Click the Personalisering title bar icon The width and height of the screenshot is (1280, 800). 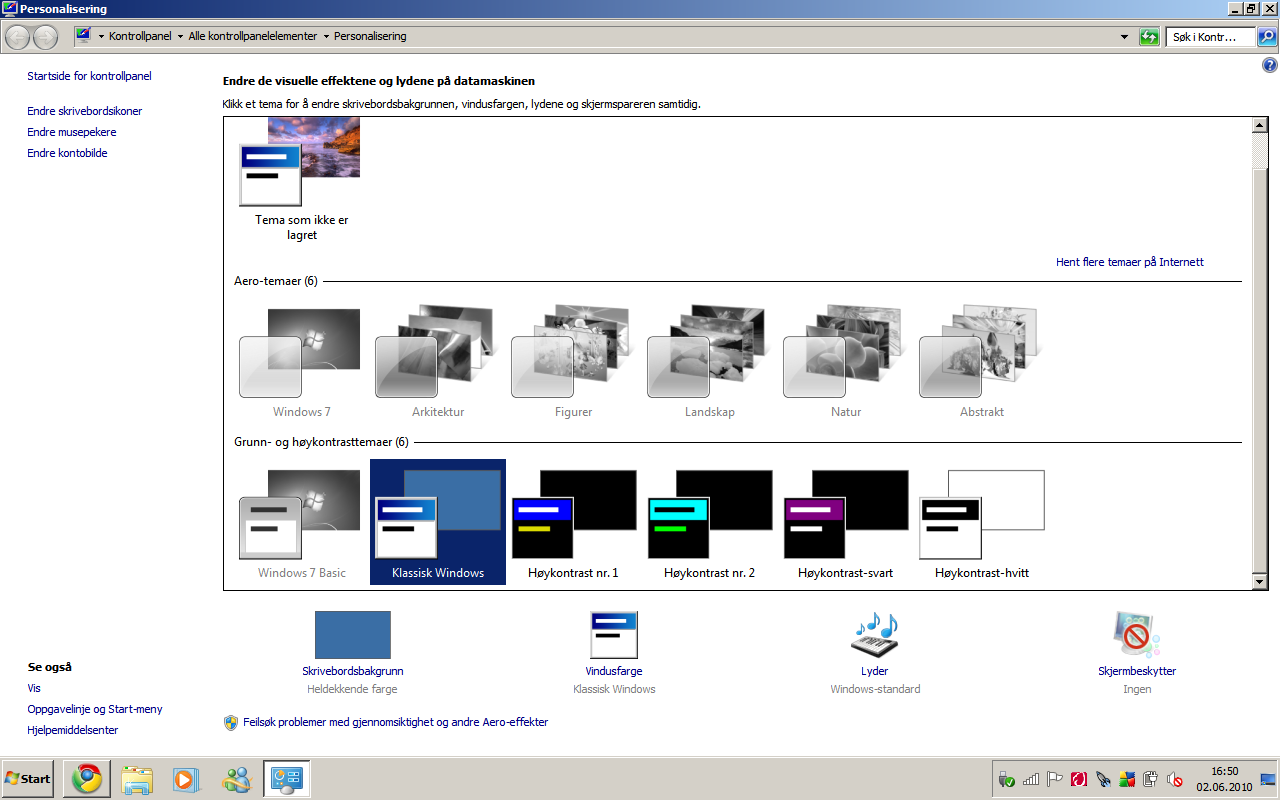[10, 9]
